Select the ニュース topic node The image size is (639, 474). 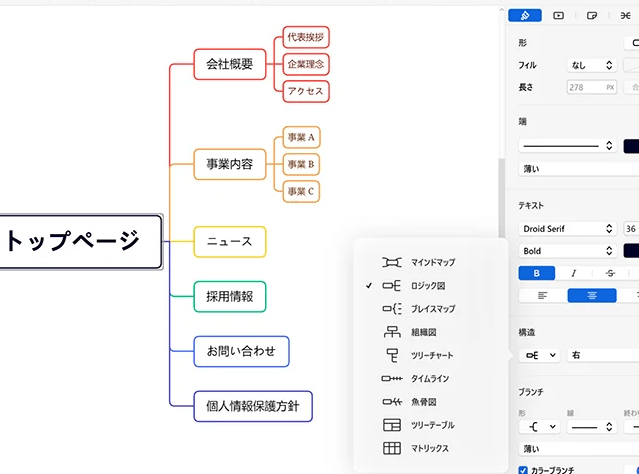(230, 242)
